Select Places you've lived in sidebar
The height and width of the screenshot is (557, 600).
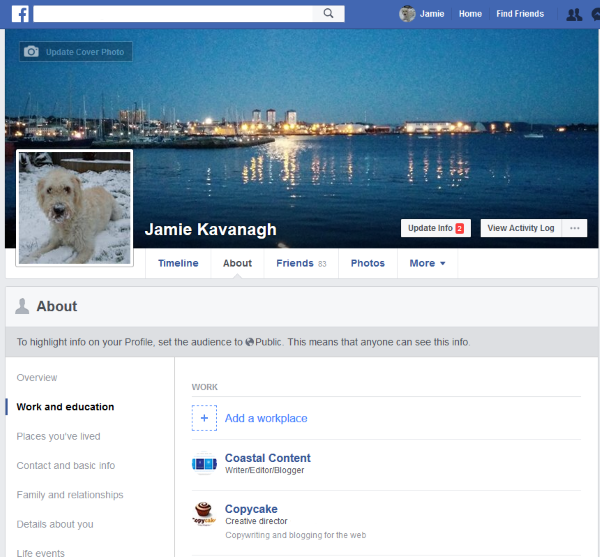pyautogui.click(x=58, y=436)
